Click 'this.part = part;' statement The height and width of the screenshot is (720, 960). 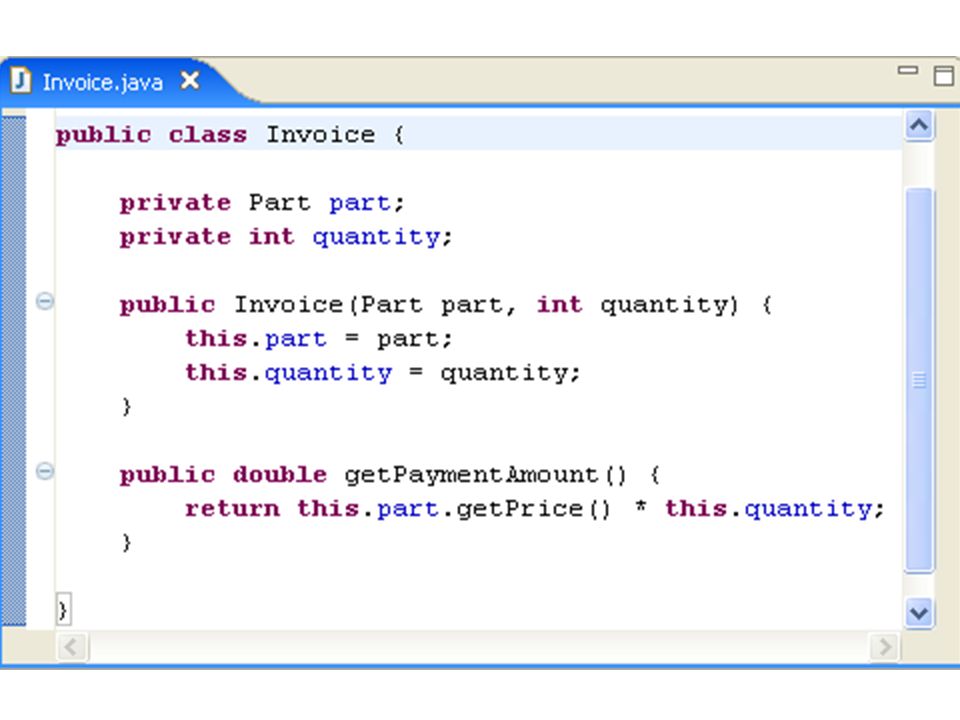[x=319, y=339]
